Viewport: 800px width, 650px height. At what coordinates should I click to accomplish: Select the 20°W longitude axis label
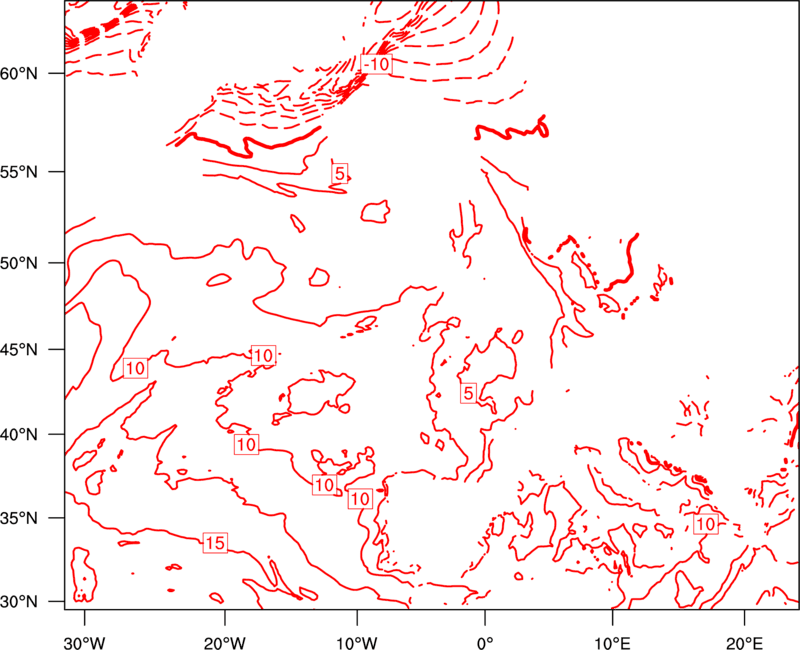[x=224, y=642]
